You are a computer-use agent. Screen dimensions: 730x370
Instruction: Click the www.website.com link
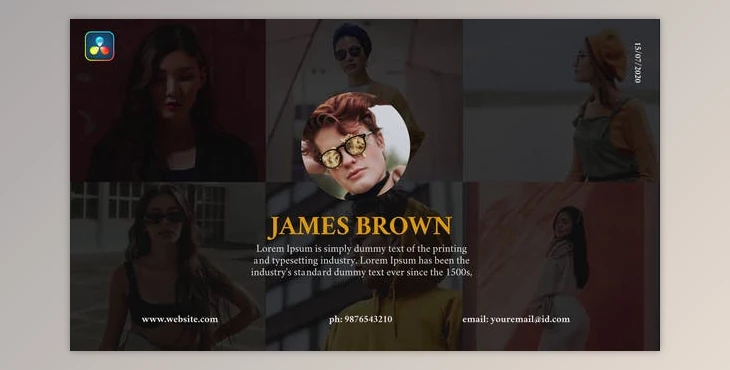pos(180,319)
